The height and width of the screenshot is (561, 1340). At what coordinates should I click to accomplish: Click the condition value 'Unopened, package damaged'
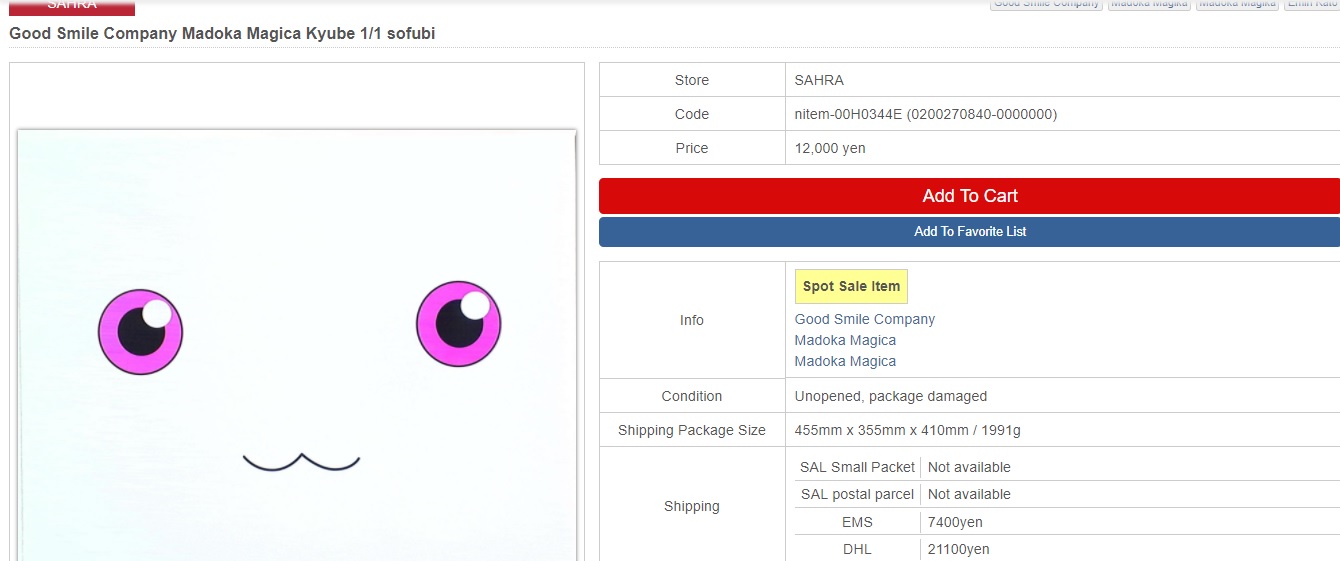point(890,396)
